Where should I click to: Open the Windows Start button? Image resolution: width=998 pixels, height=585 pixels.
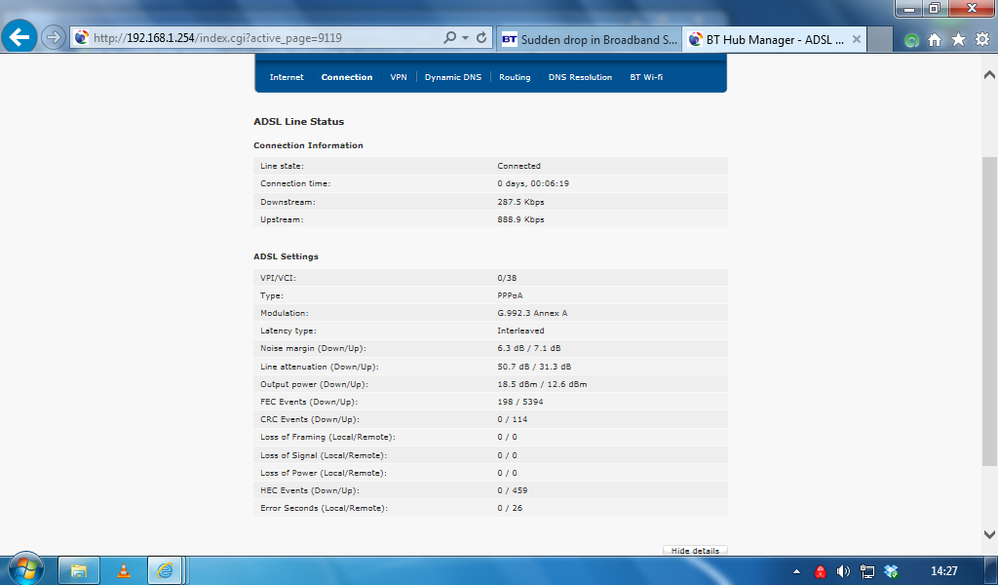point(25,568)
